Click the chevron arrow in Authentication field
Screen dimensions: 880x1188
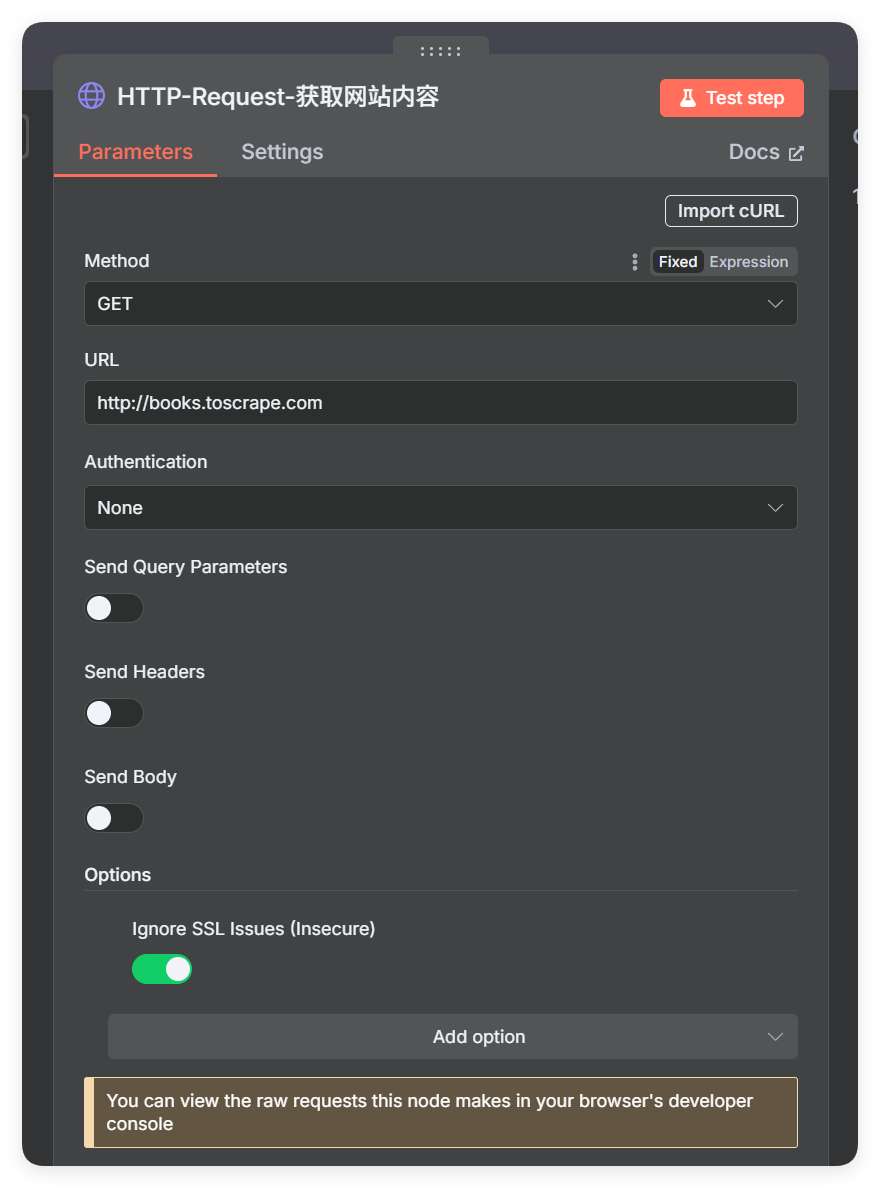point(775,508)
